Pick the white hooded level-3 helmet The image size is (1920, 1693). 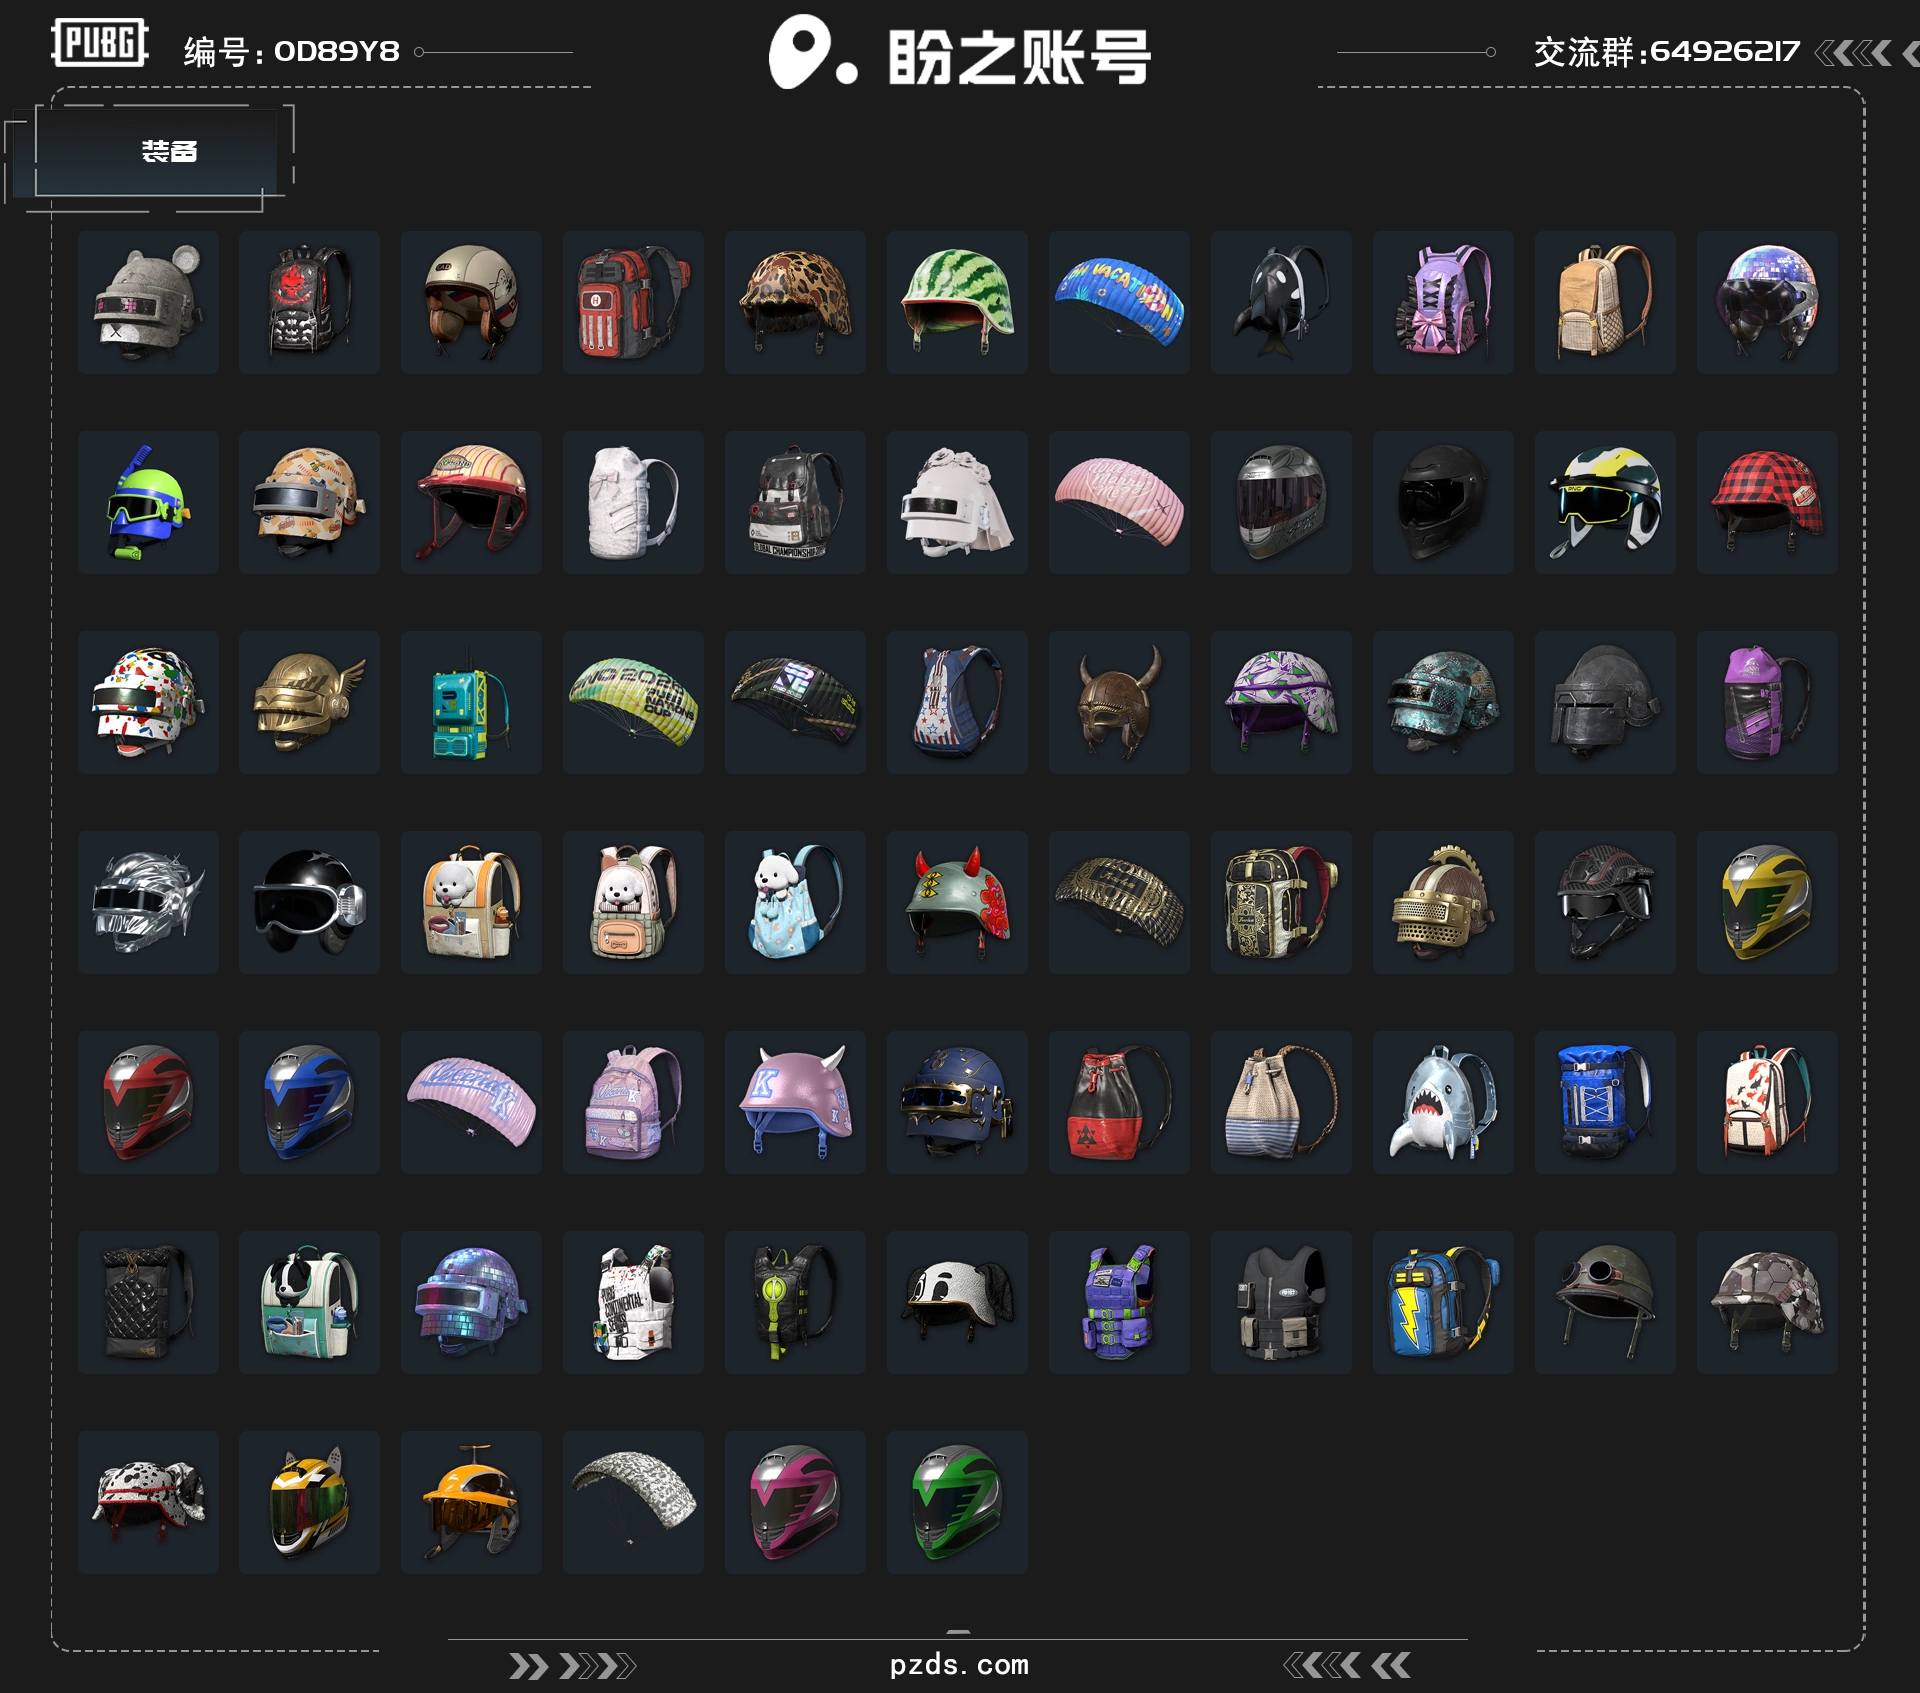click(x=957, y=502)
